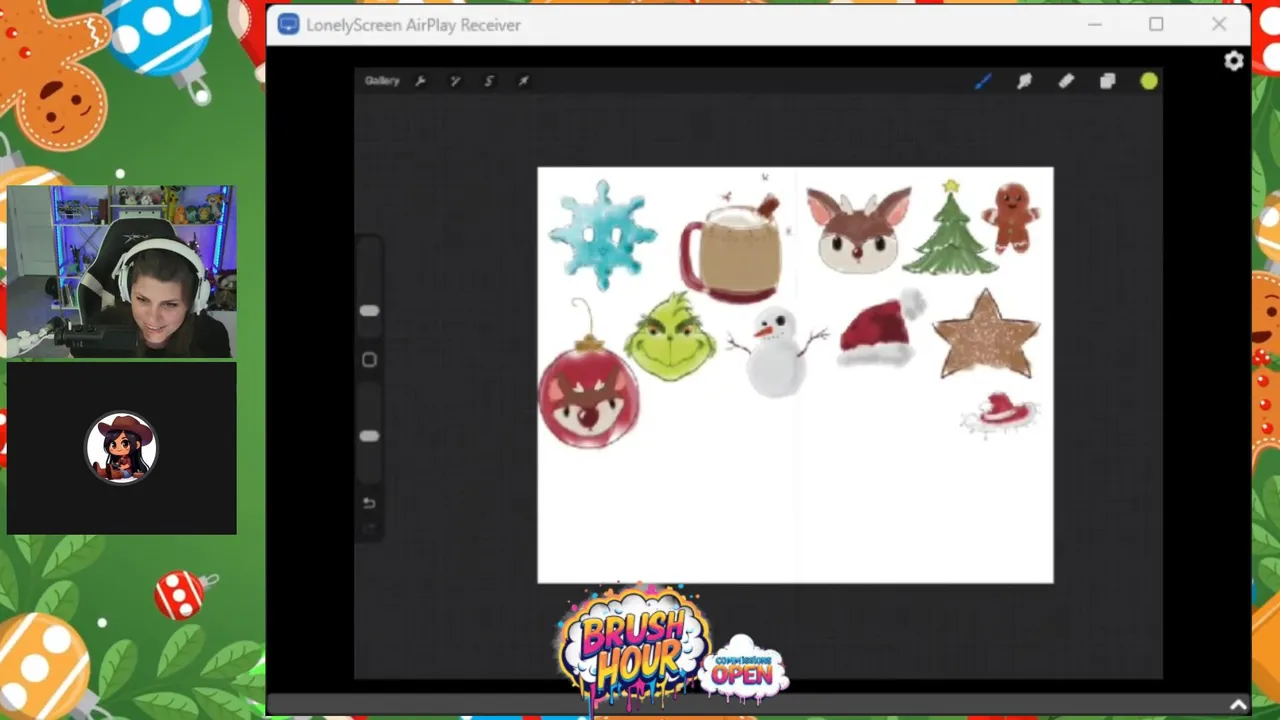The width and height of the screenshot is (1280, 720).
Task: Open the Actions wrench menu
Action: pos(420,81)
